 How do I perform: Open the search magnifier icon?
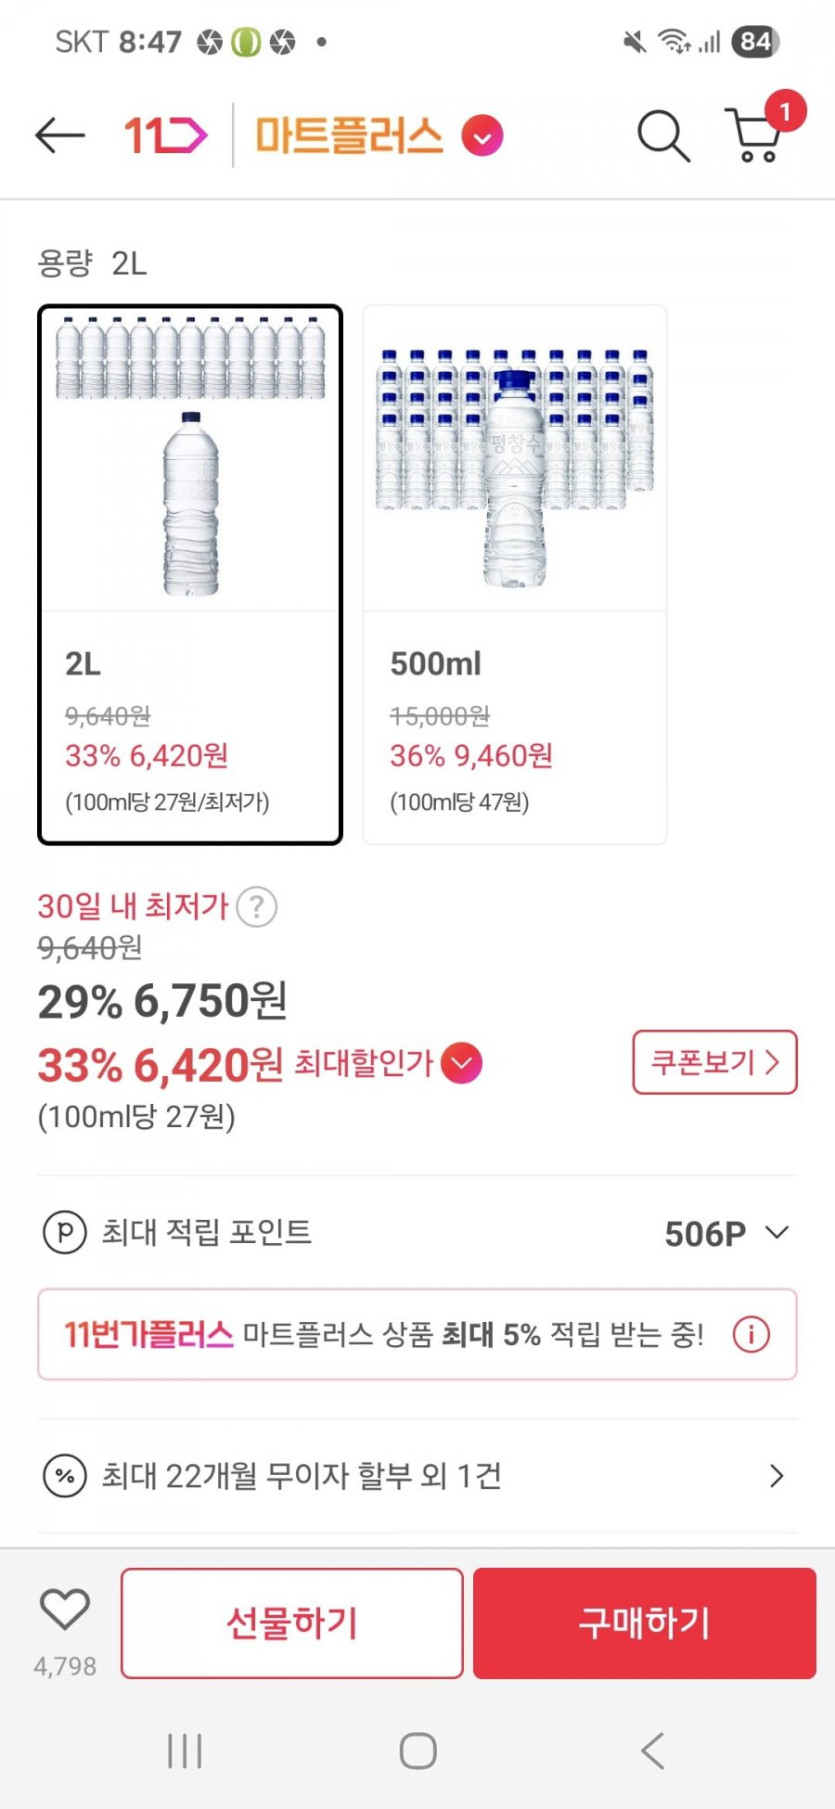pos(663,135)
